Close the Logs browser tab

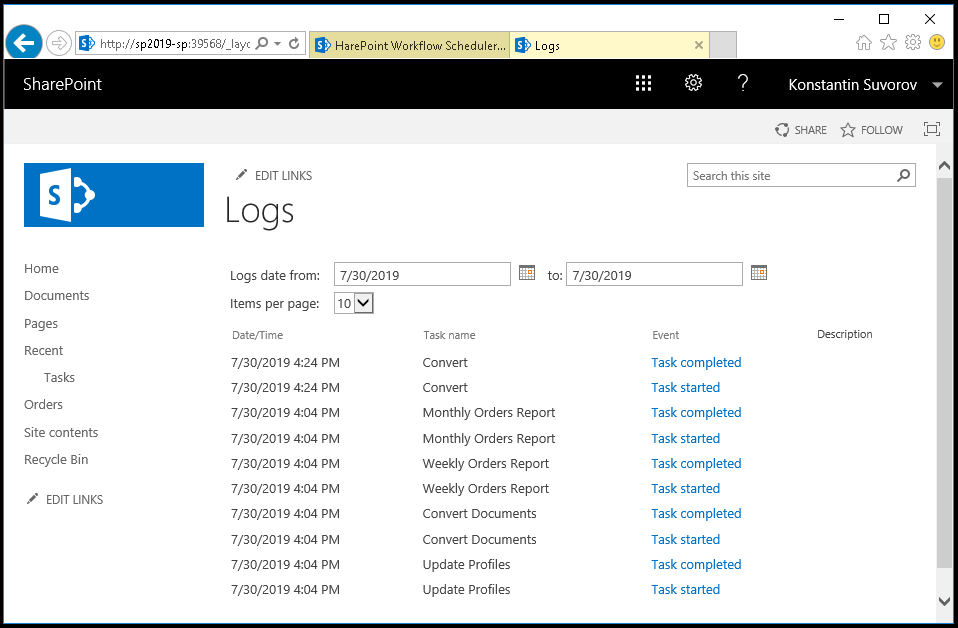pyautogui.click(x=699, y=45)
